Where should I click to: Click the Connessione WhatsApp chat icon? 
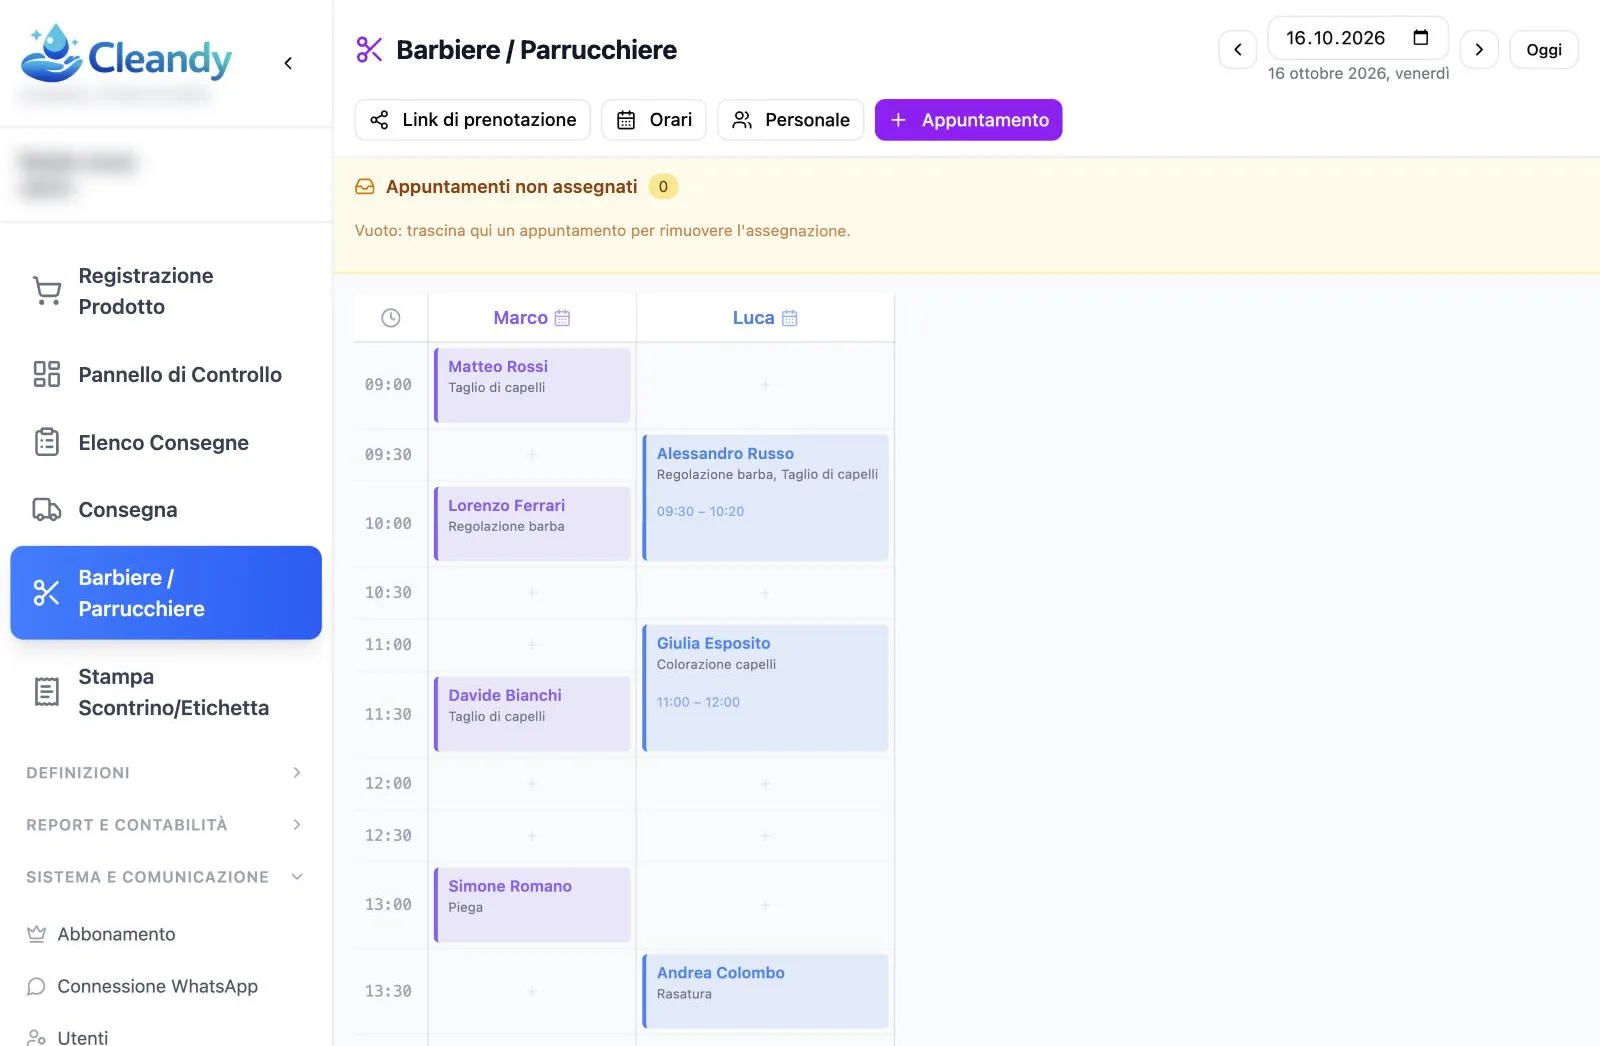pos(36,986)
